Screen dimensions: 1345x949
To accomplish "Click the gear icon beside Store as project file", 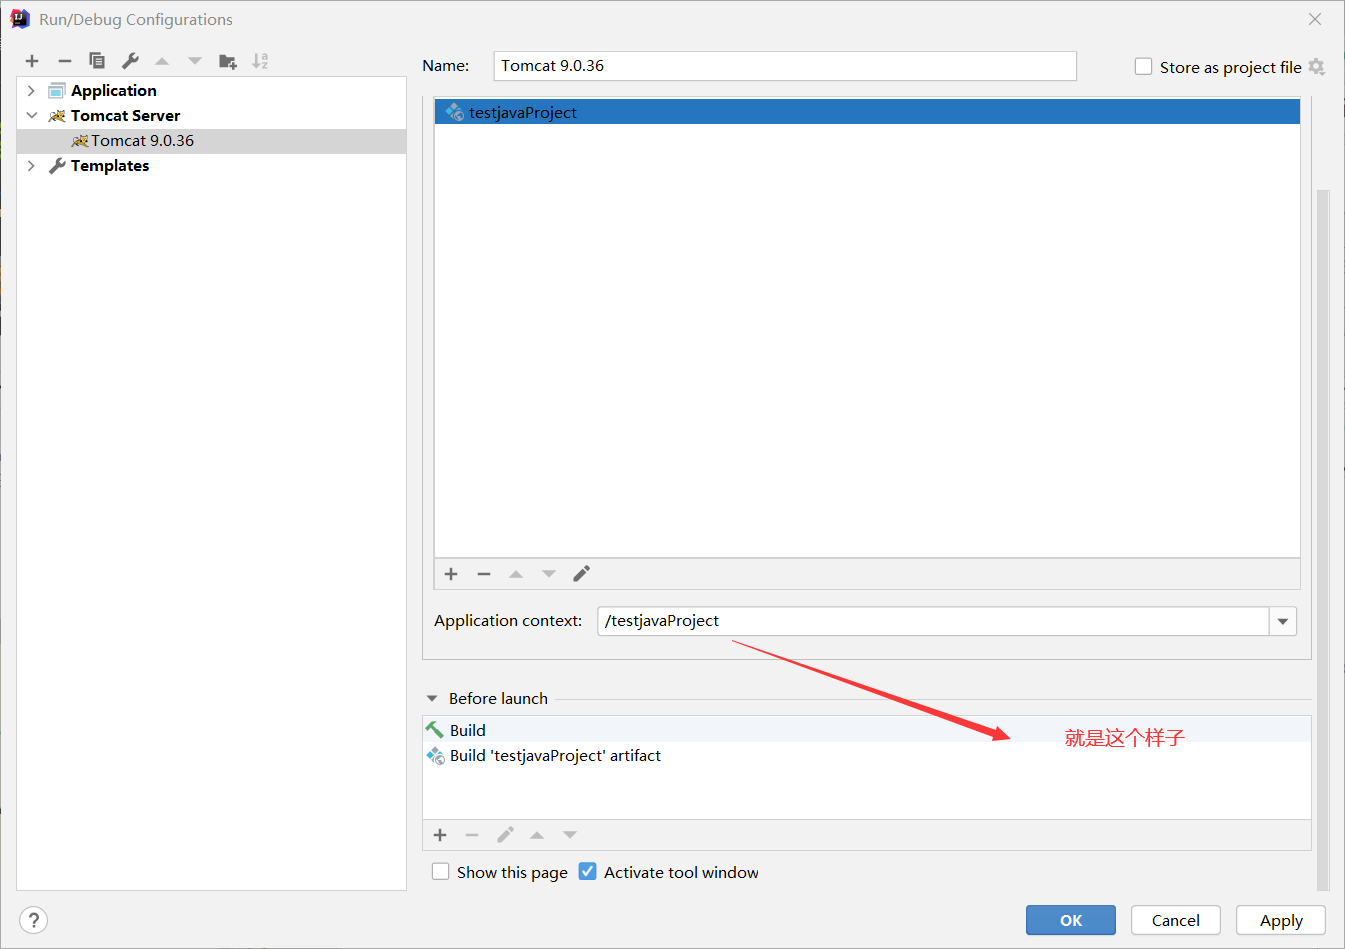I will [x=1316, y=67].
